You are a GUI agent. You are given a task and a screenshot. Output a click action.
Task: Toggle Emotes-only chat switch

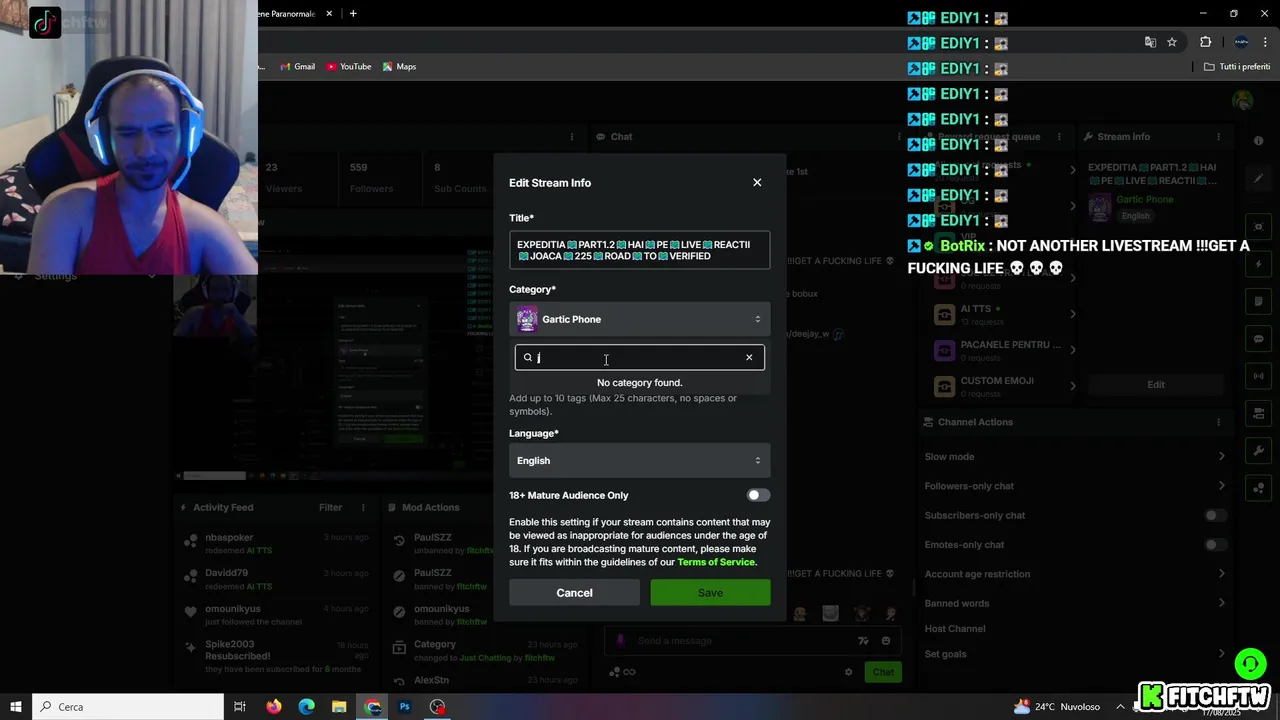tap(1214, 544)
